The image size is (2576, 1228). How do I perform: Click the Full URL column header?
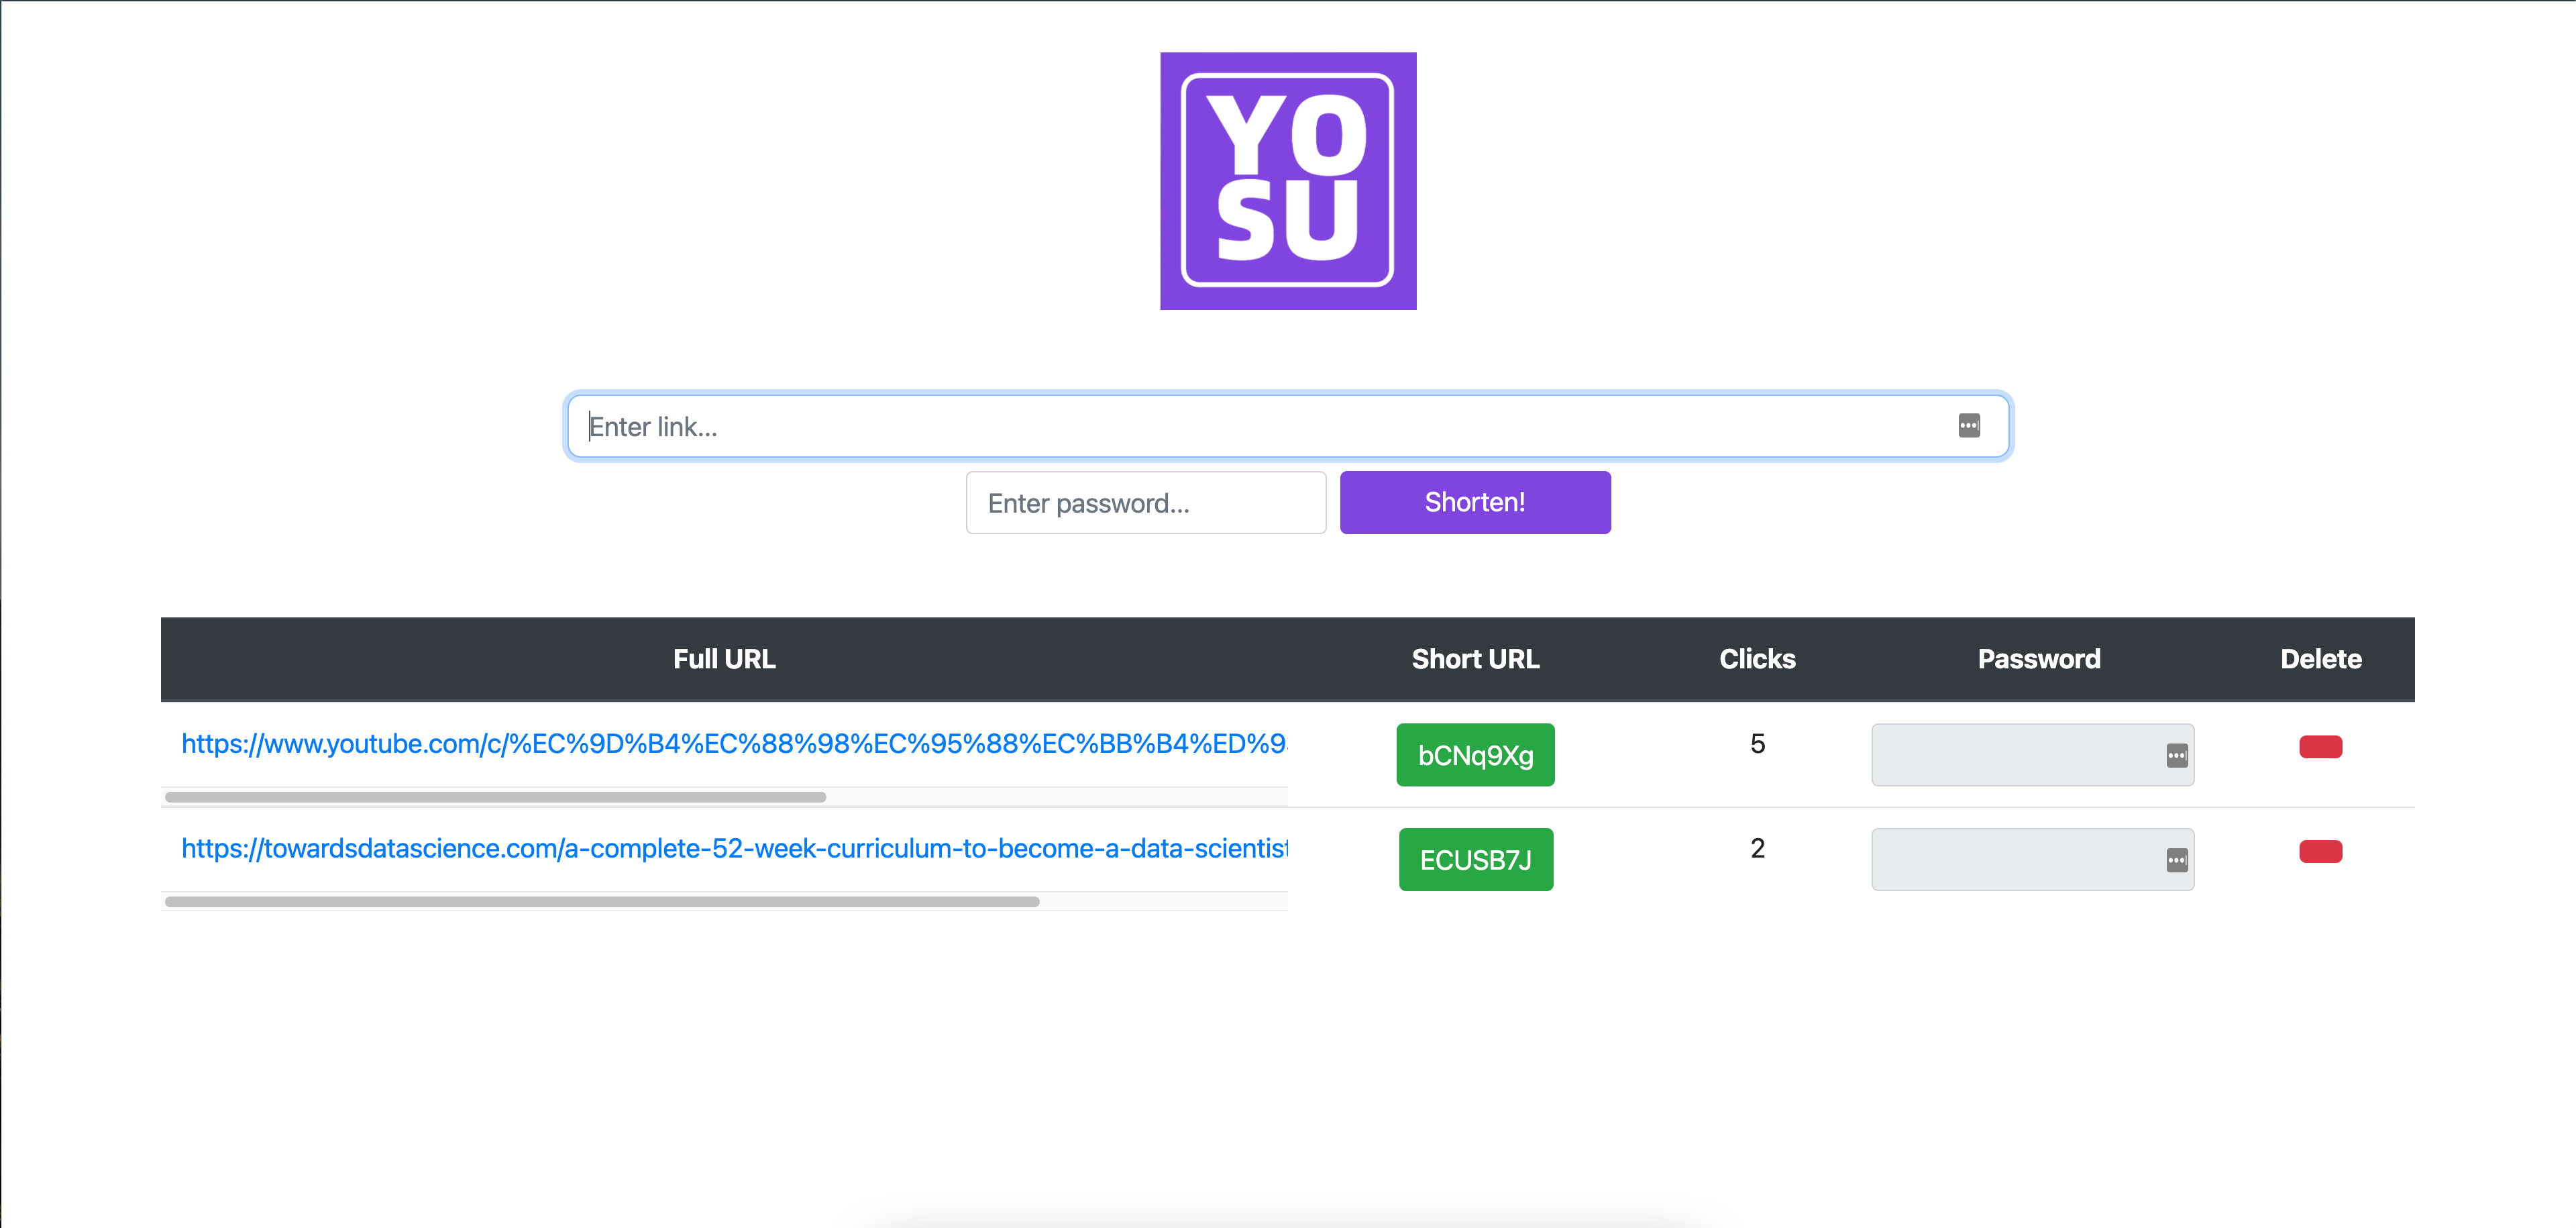(x=724, y=659)
